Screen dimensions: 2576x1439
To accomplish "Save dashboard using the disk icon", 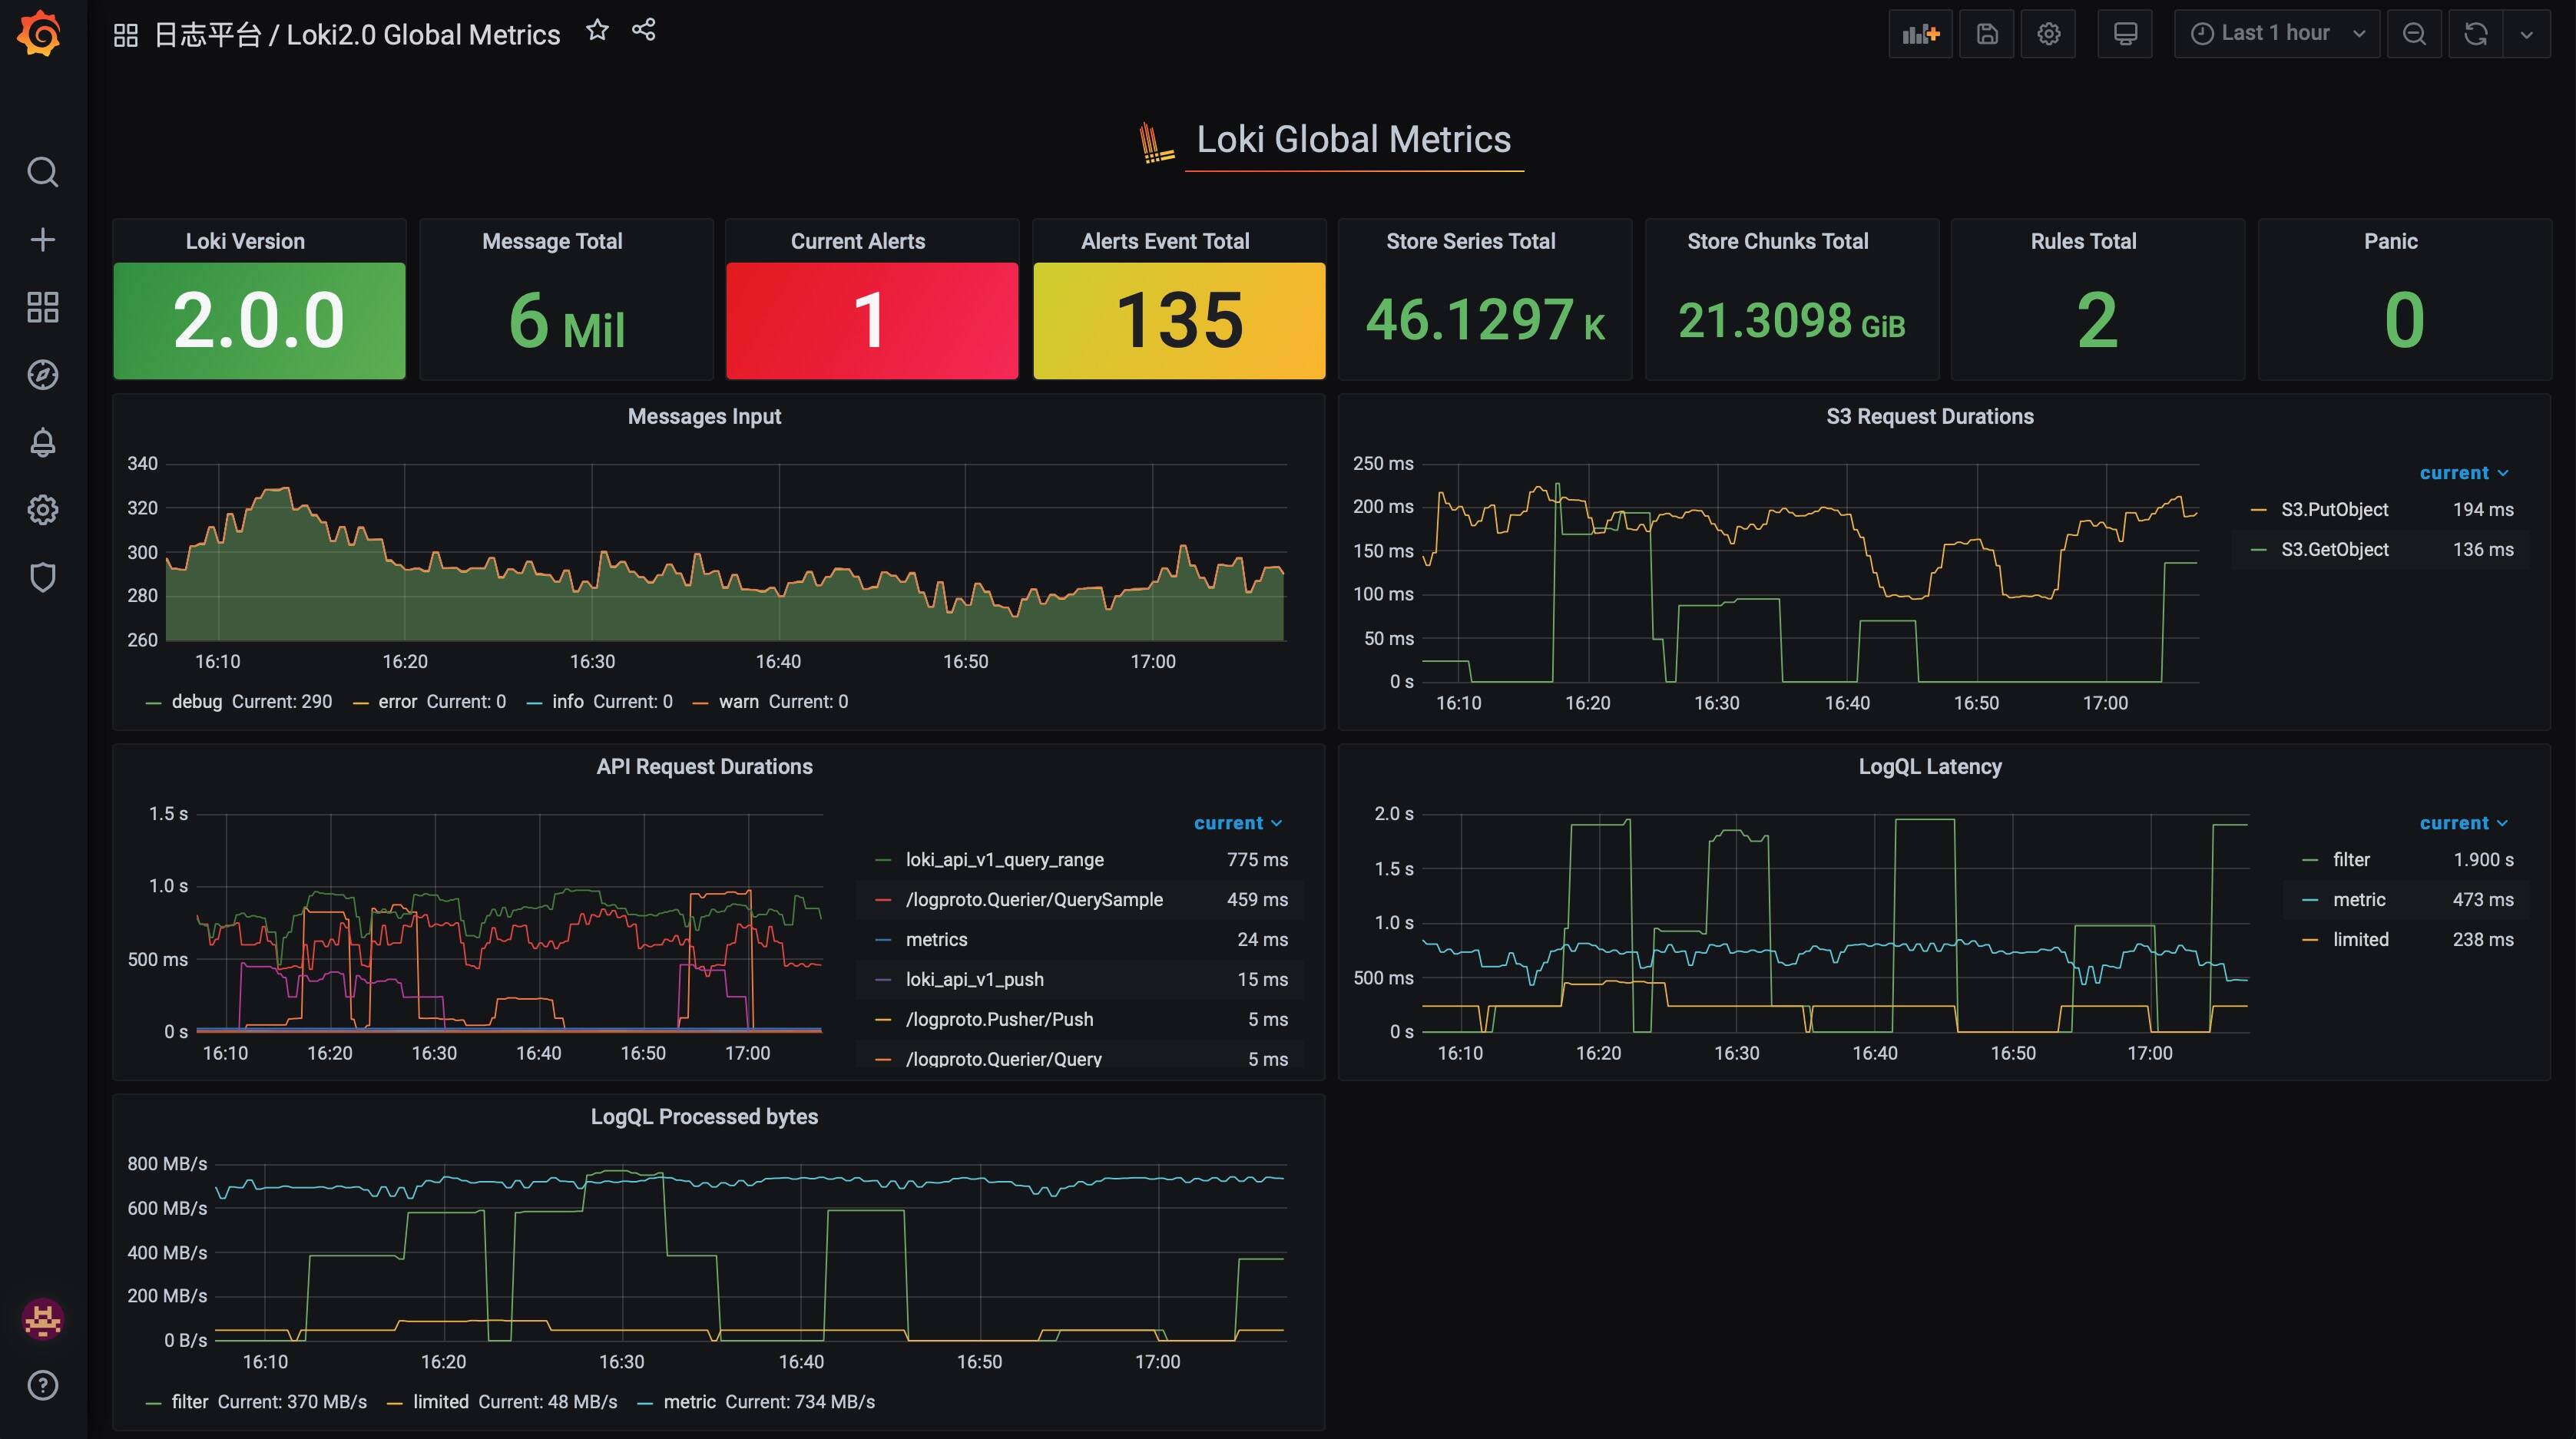I will pos(1986,34).
